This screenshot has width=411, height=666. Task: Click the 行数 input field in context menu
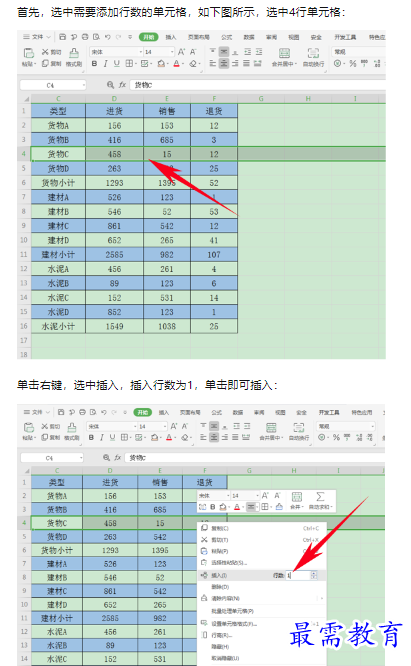pos(298,575)
